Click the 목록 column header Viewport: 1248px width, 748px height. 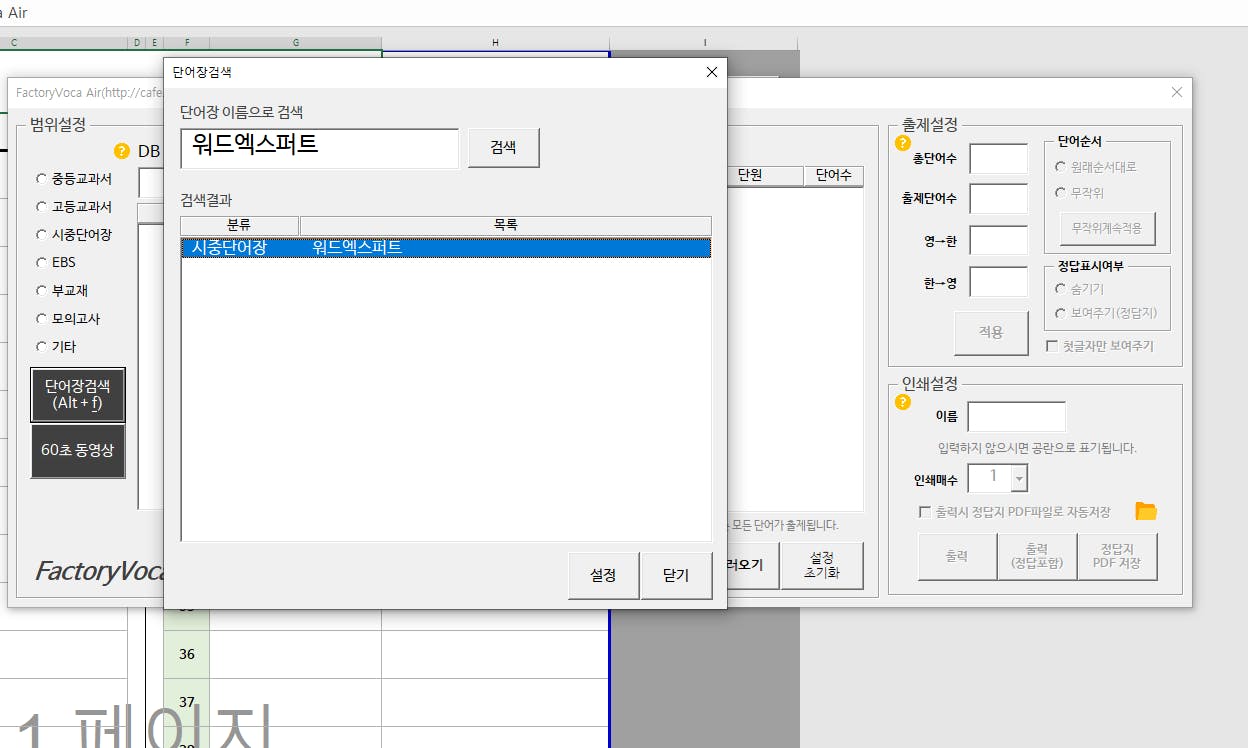click(505, 226)
